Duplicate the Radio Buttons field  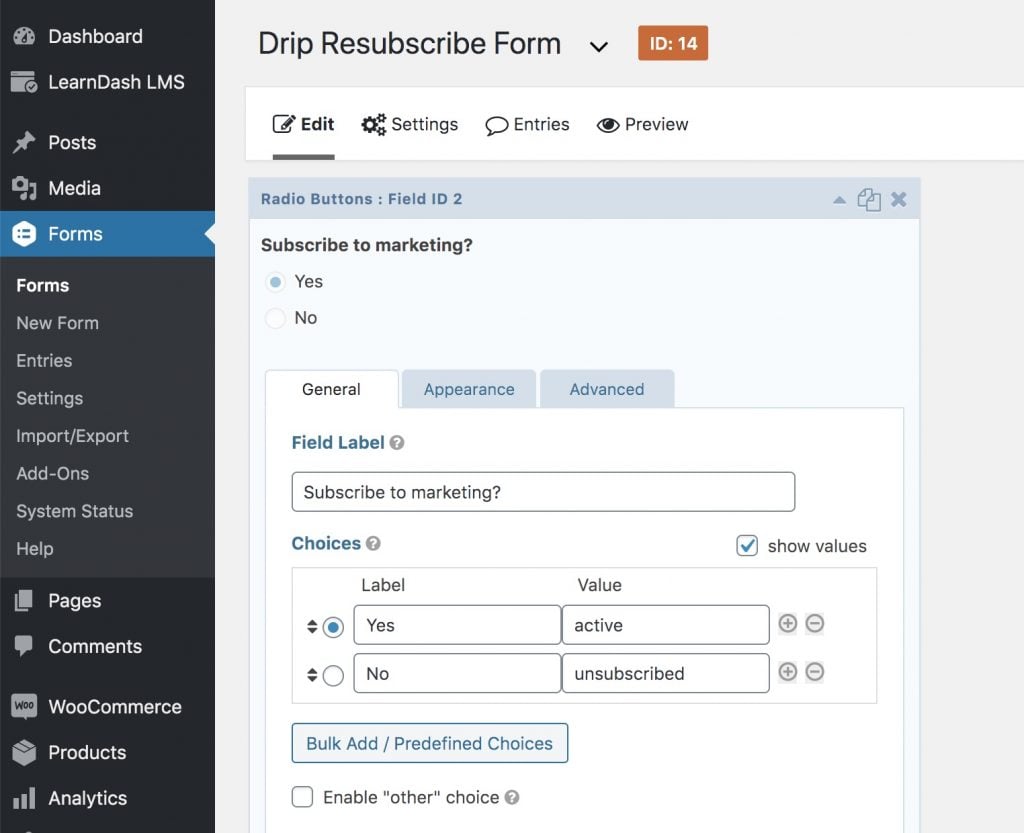coord(869,199)
